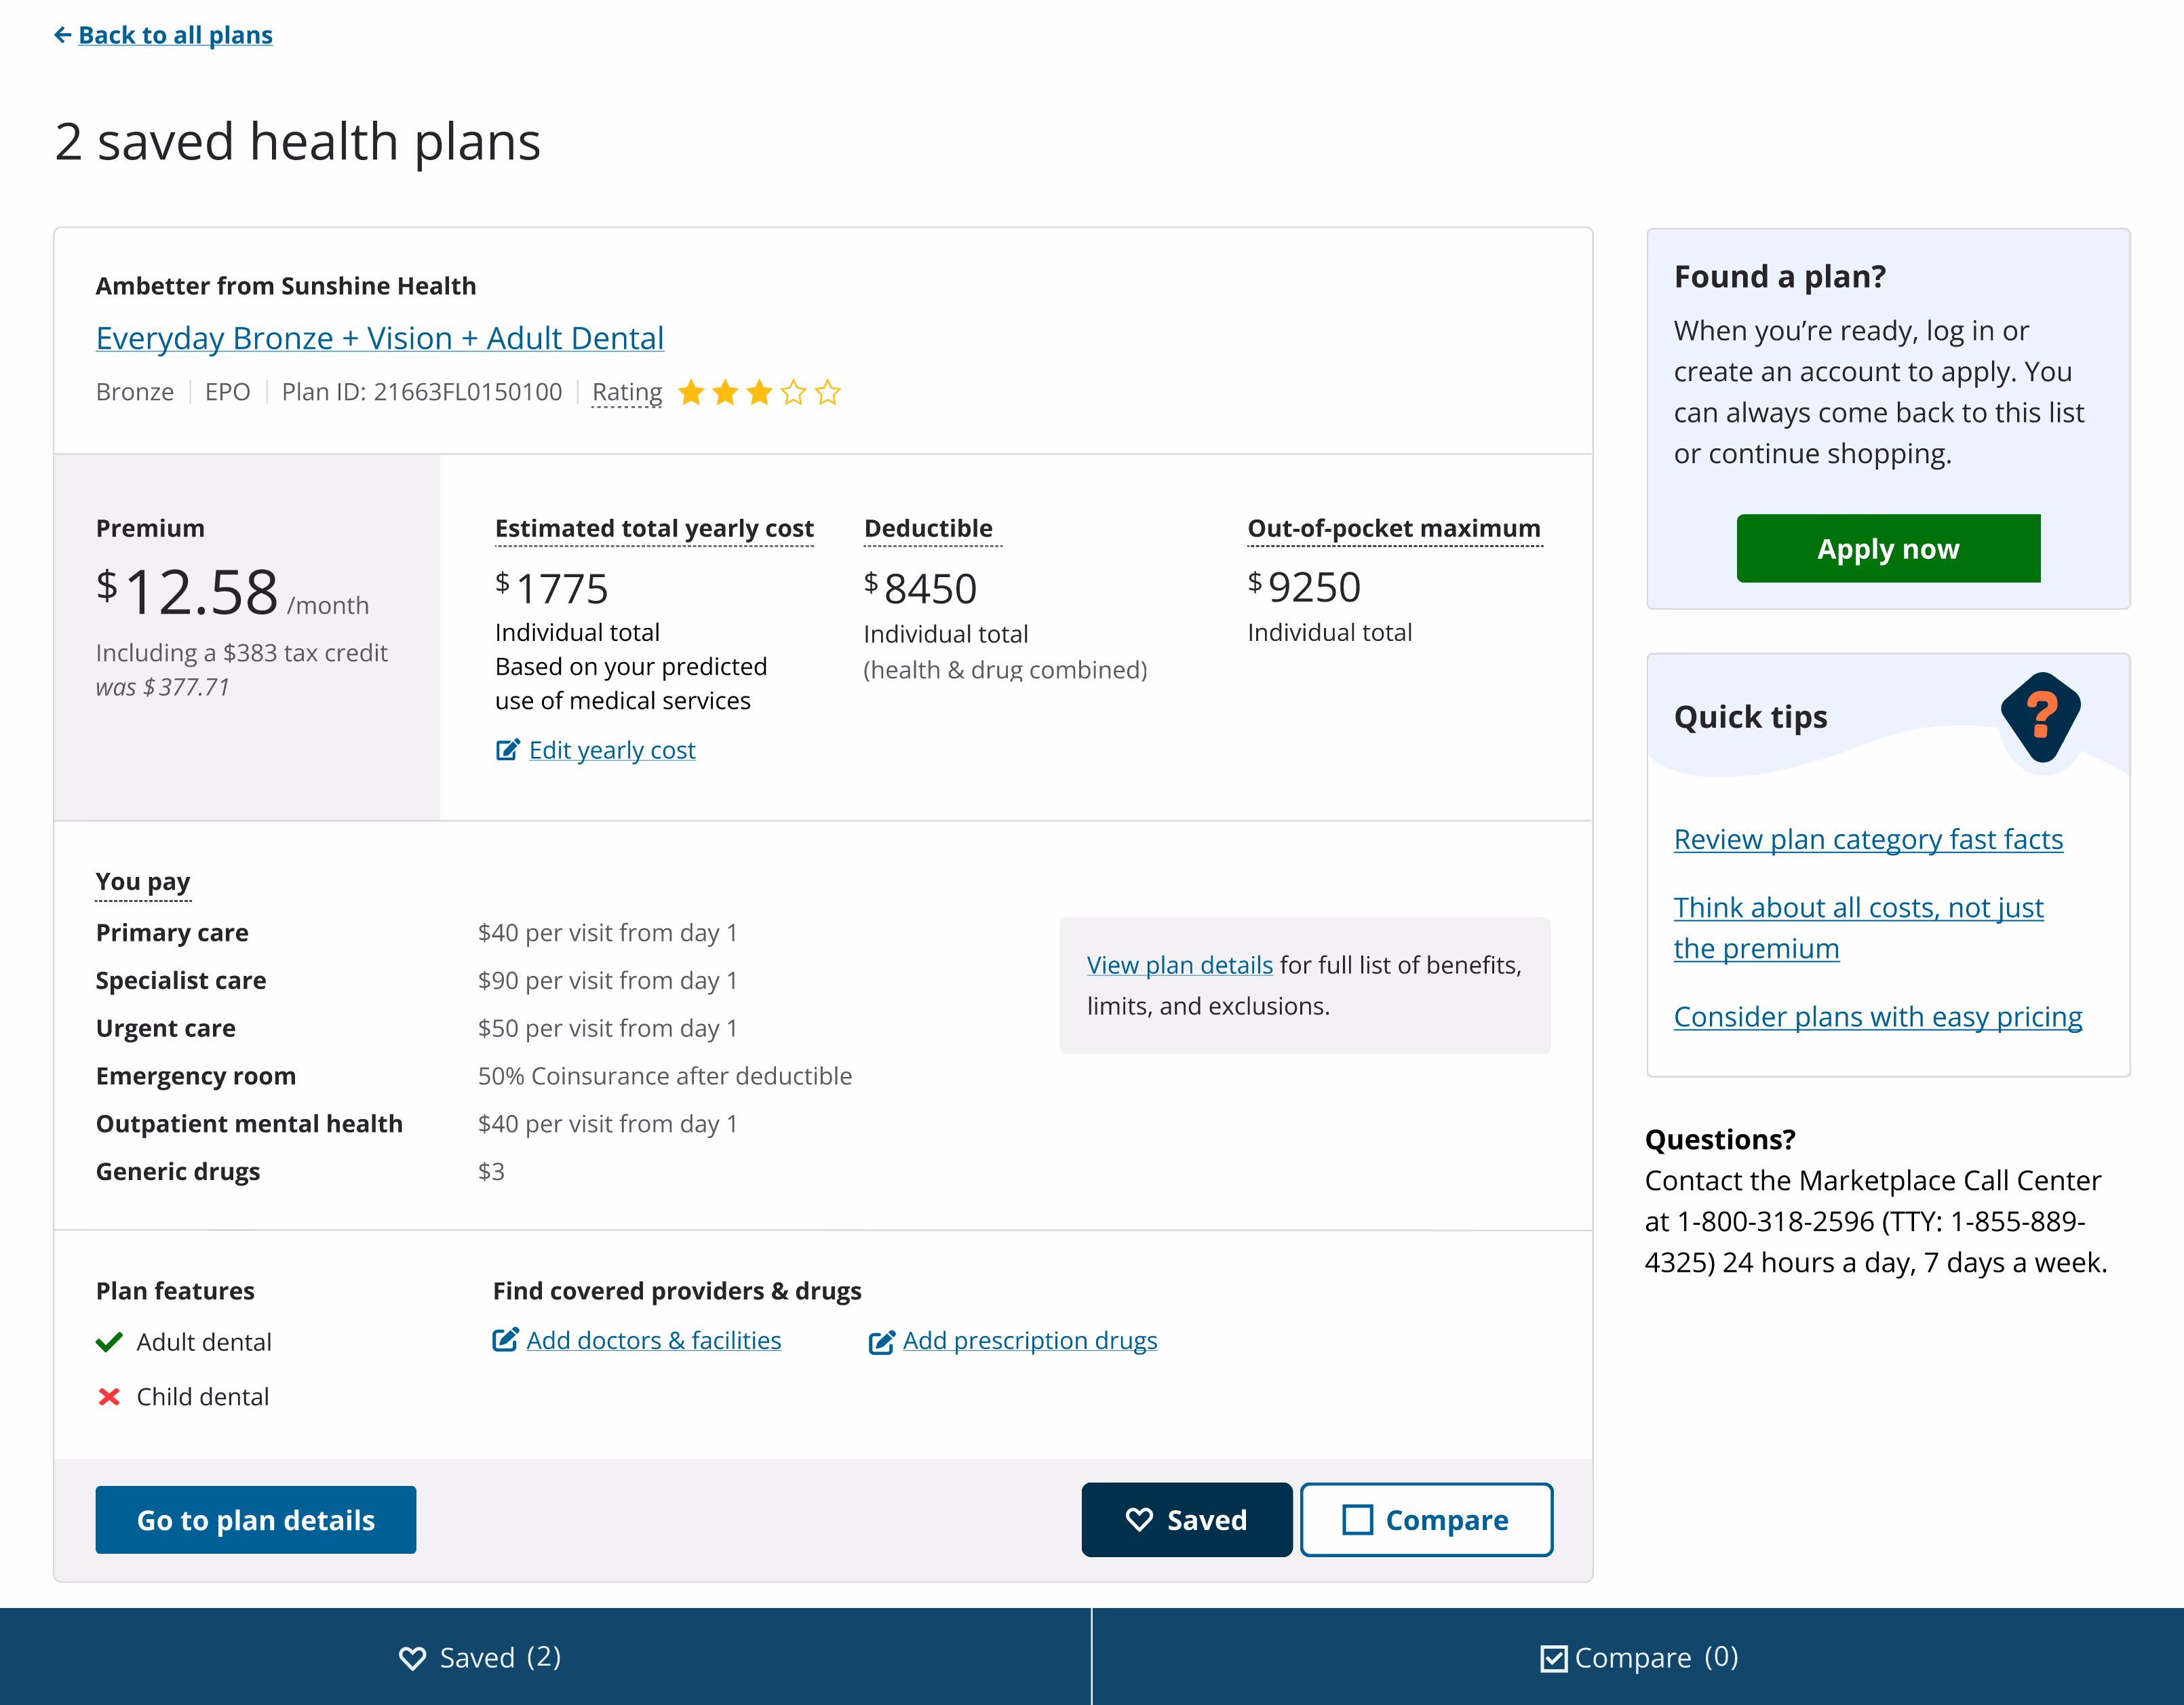Click the green checkmark next to Adult dental
This screenshot has height=1705, width=2184.
(x=109, y=1342)
